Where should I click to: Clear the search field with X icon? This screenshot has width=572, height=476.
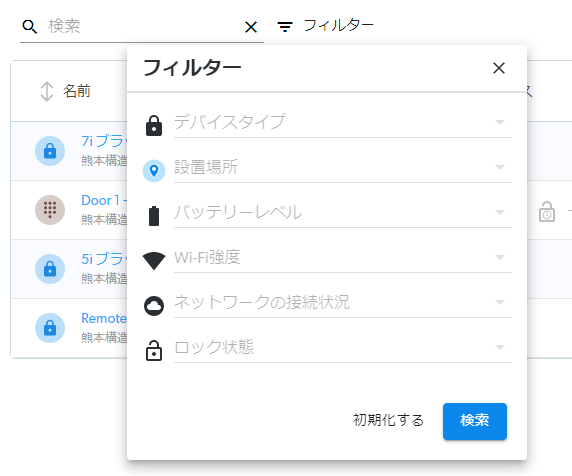coord(251,27)
